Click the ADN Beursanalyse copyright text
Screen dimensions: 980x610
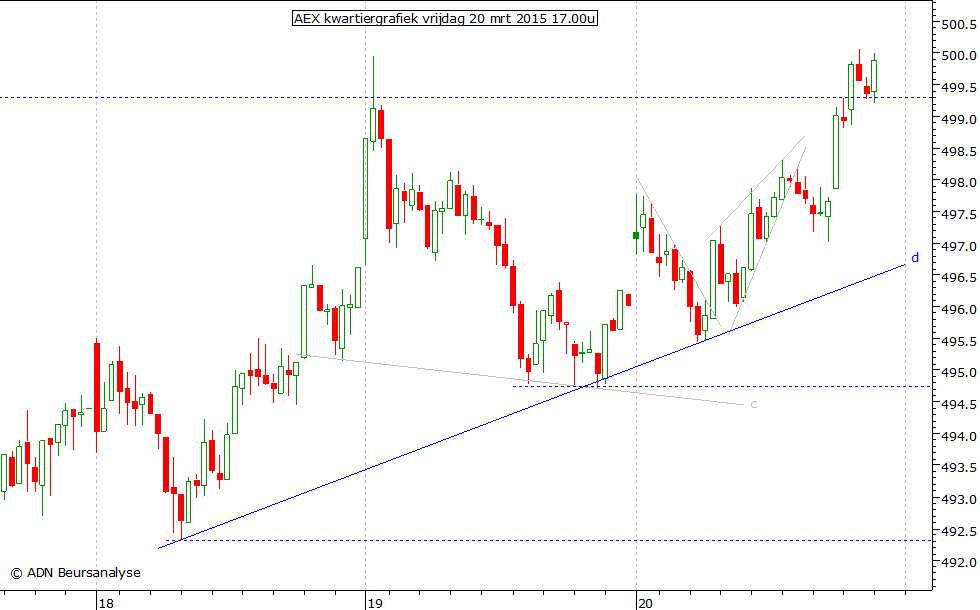point(76,572)
